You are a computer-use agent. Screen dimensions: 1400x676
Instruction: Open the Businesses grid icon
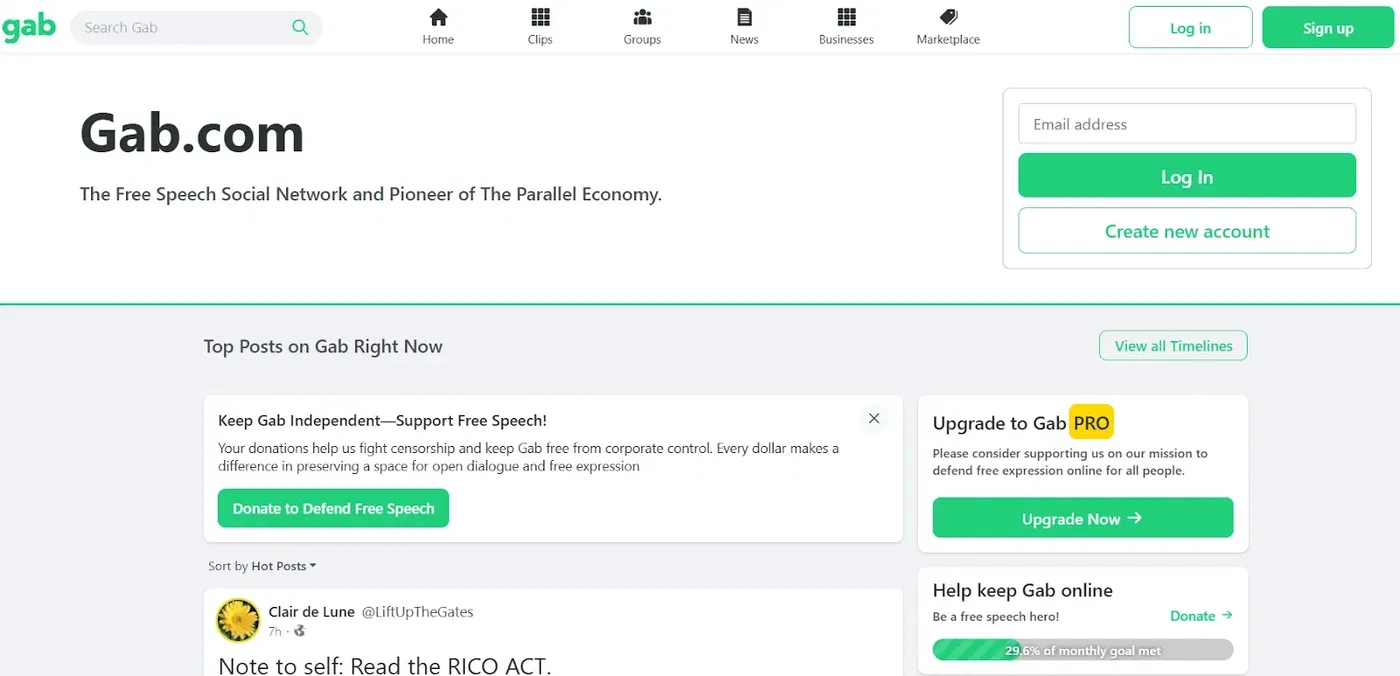point(846,17)
